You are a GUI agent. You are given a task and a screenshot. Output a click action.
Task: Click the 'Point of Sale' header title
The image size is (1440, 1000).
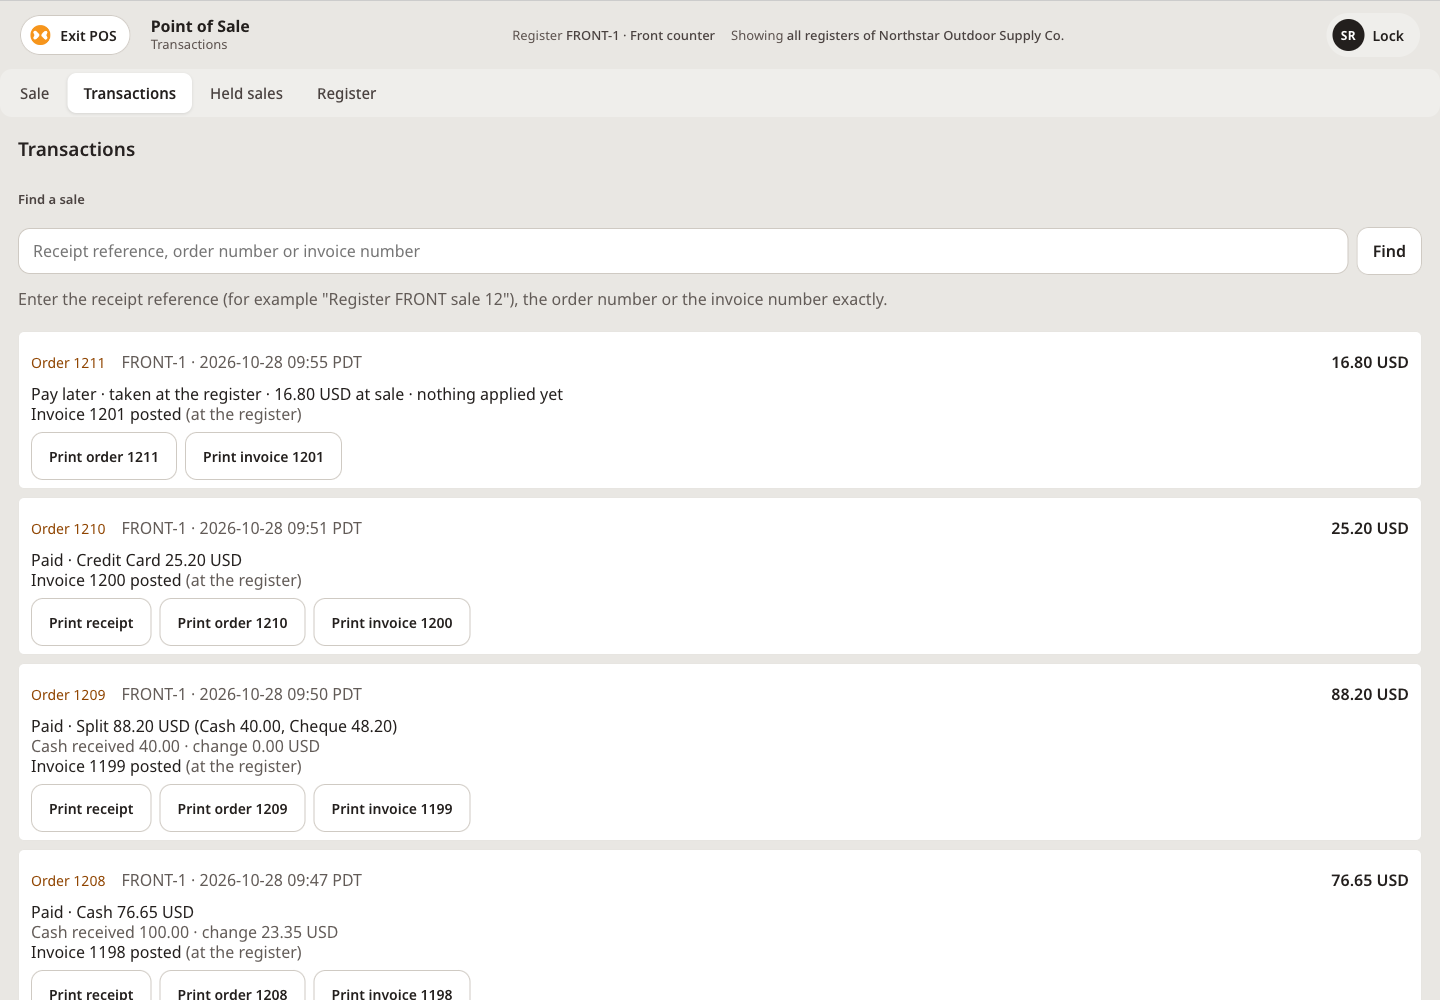pyautogui.click(x=200, y=27)
